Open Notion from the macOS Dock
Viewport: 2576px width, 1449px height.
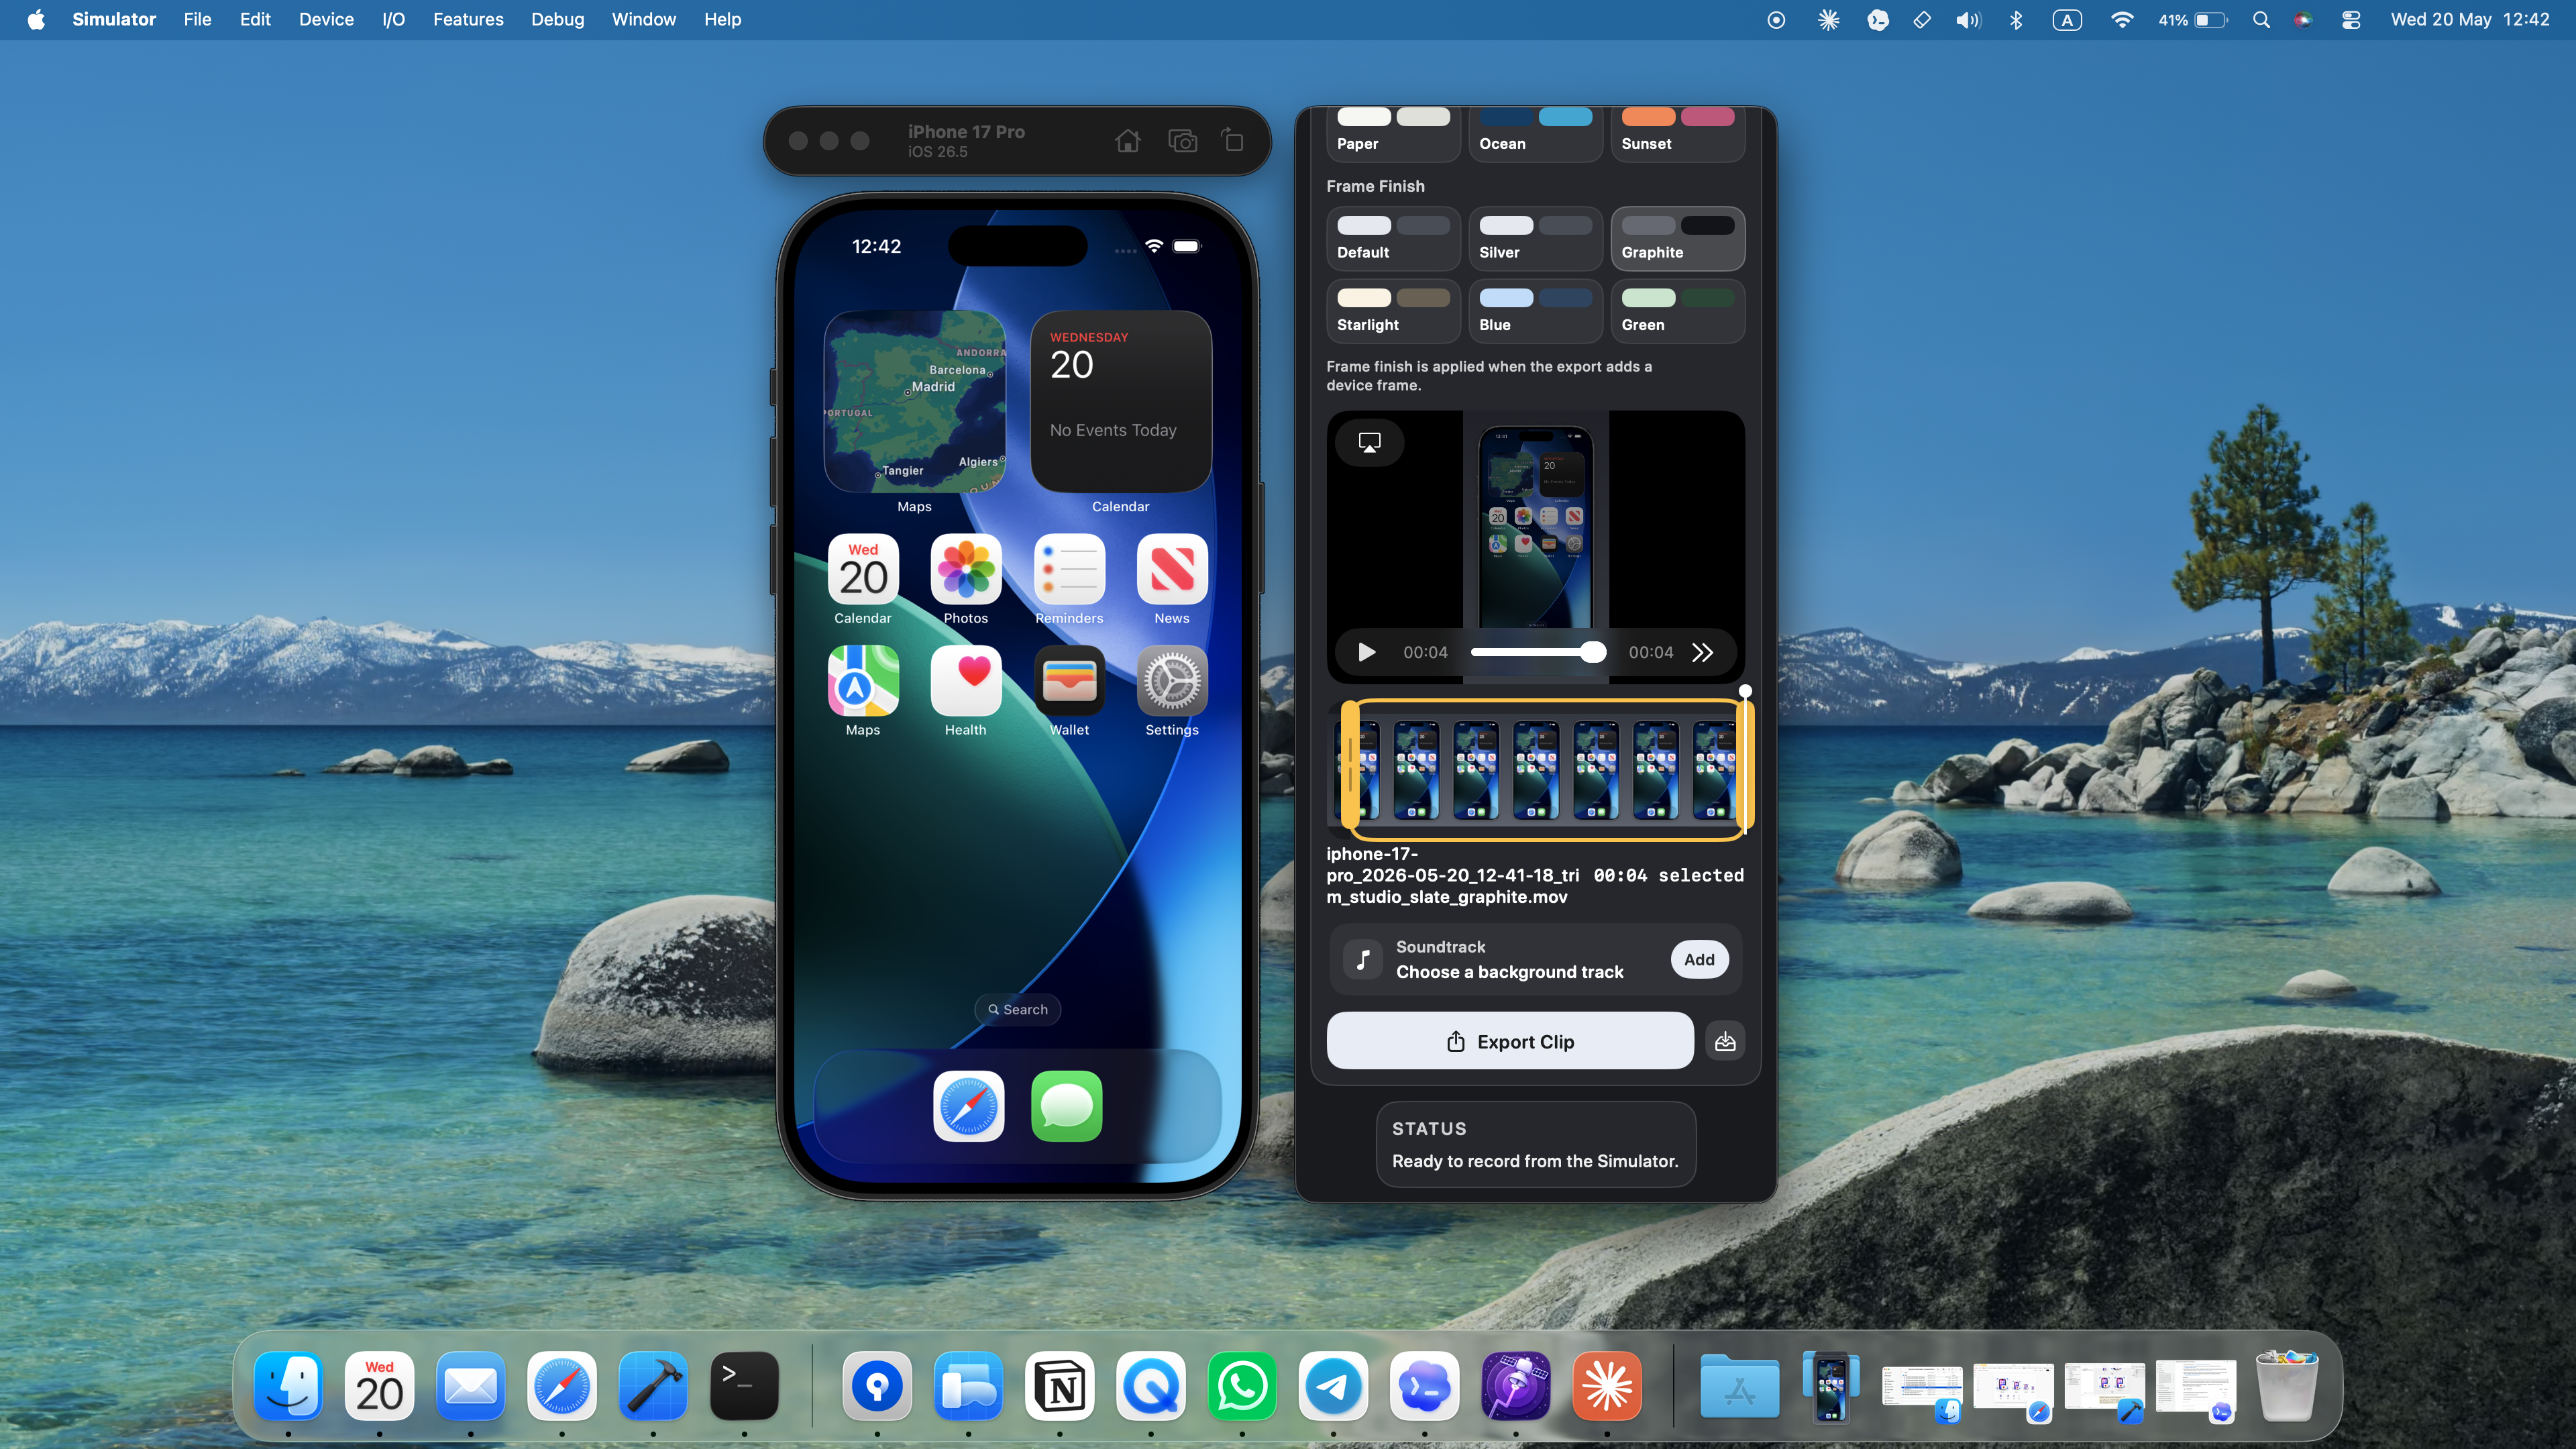tap(1059, 1387)
